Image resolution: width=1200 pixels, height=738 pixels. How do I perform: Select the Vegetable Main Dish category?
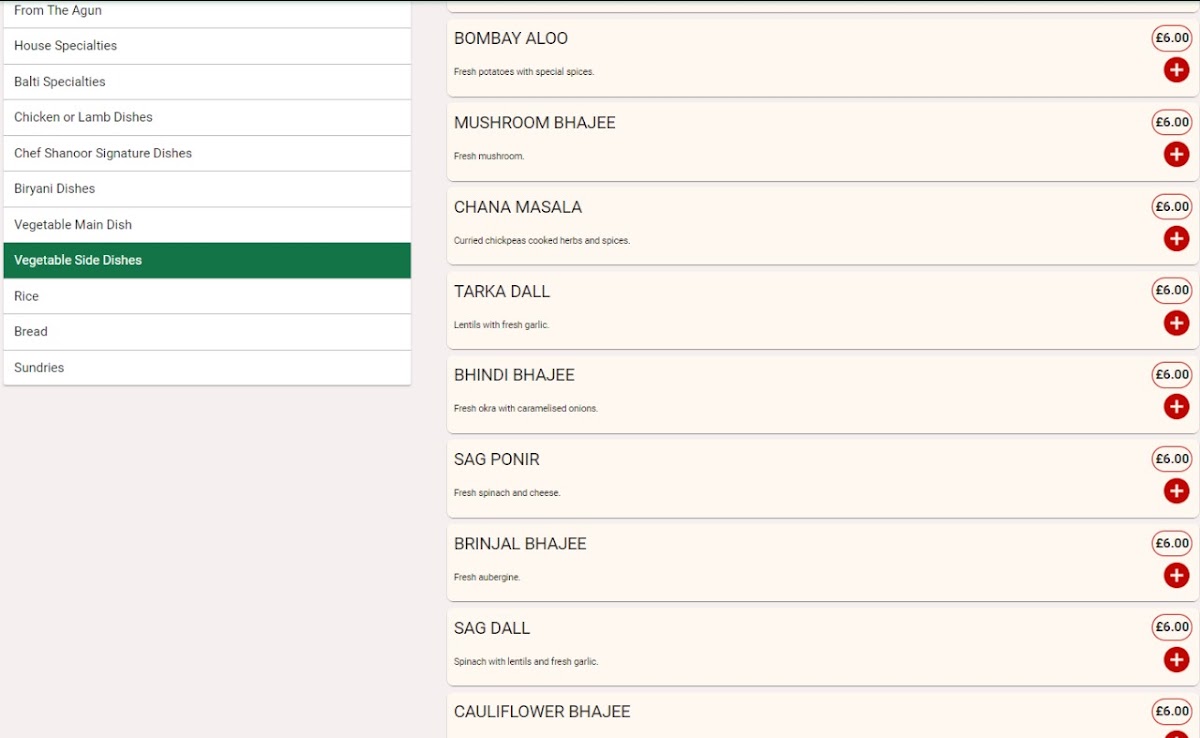tap(207, 225)
